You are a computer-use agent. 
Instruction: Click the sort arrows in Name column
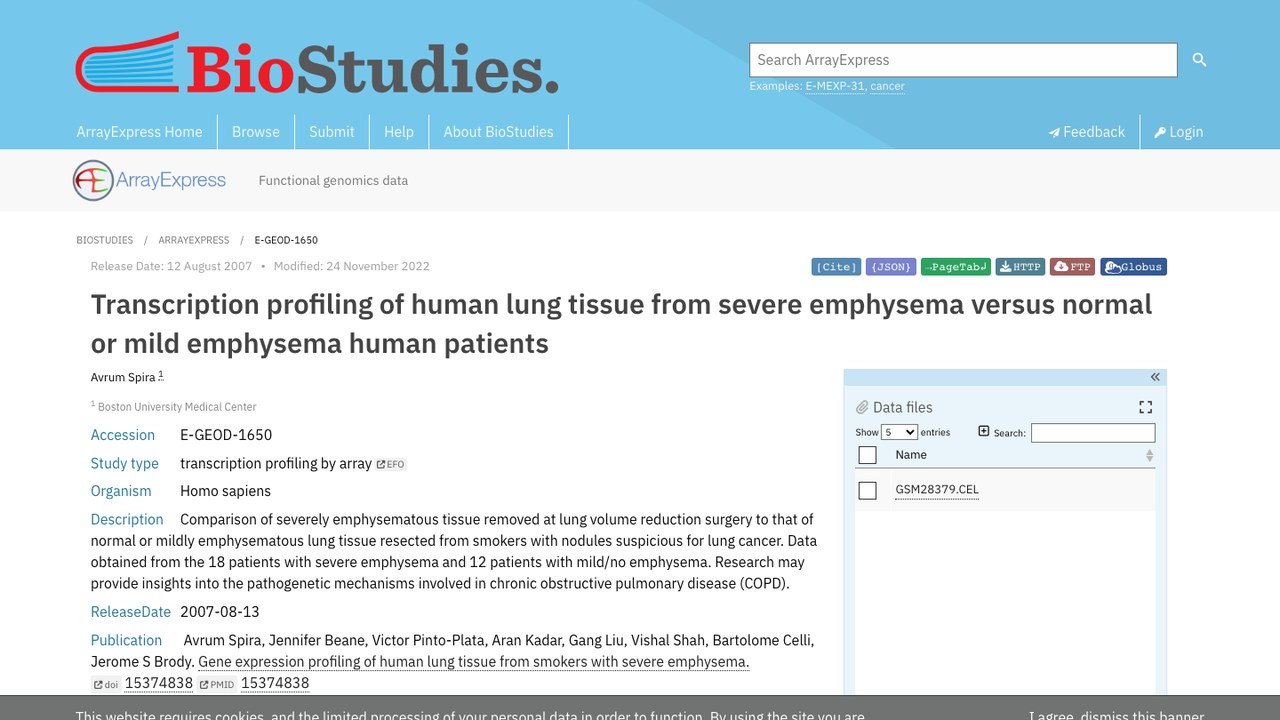point(1149,455)
